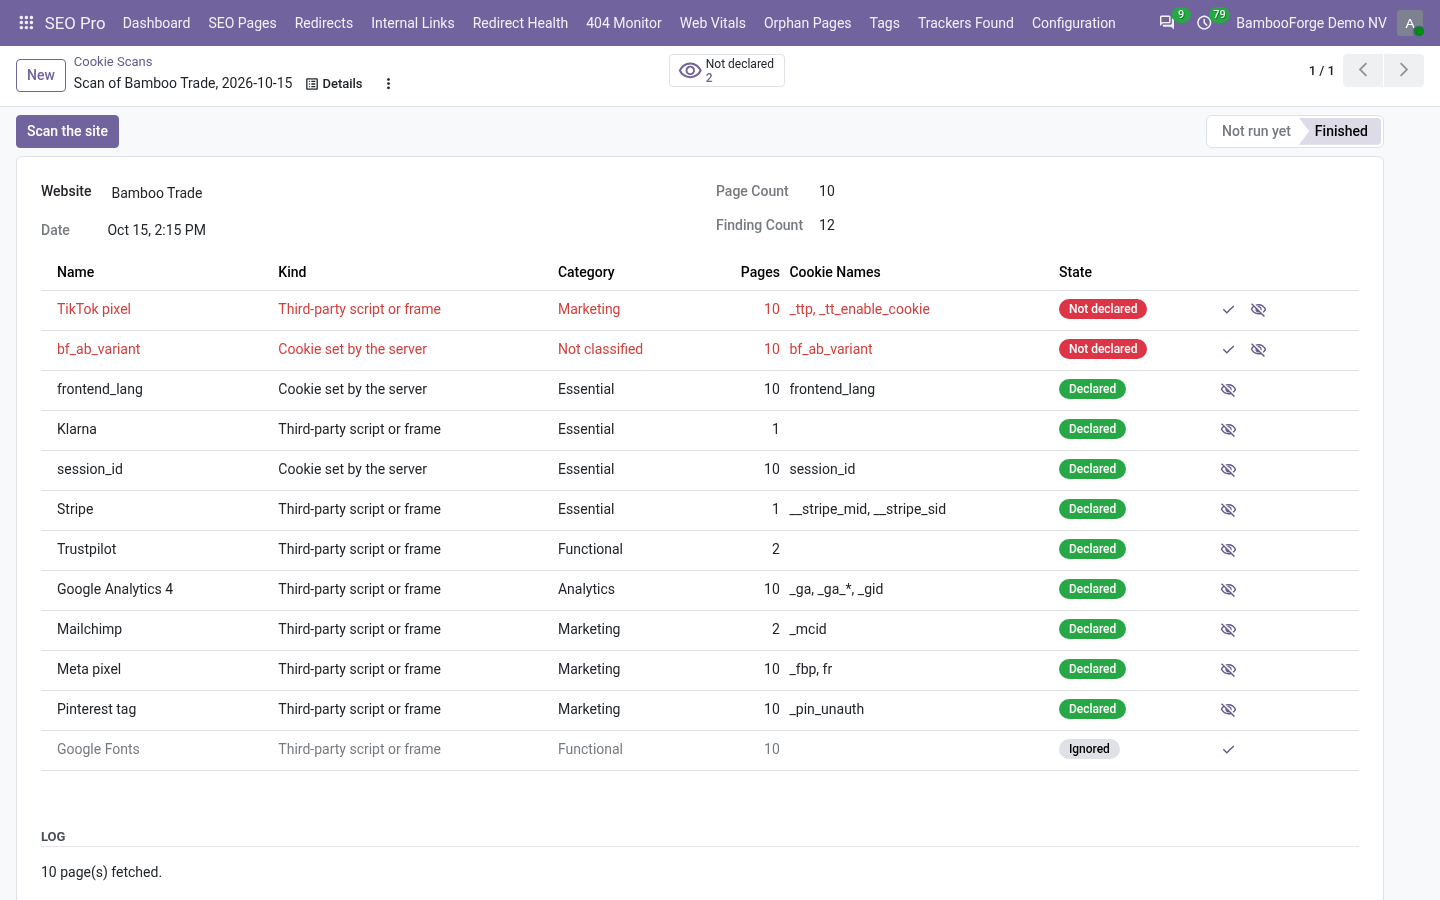Click eye-slash icon for Mailchimp row

tap(1228, 630)
